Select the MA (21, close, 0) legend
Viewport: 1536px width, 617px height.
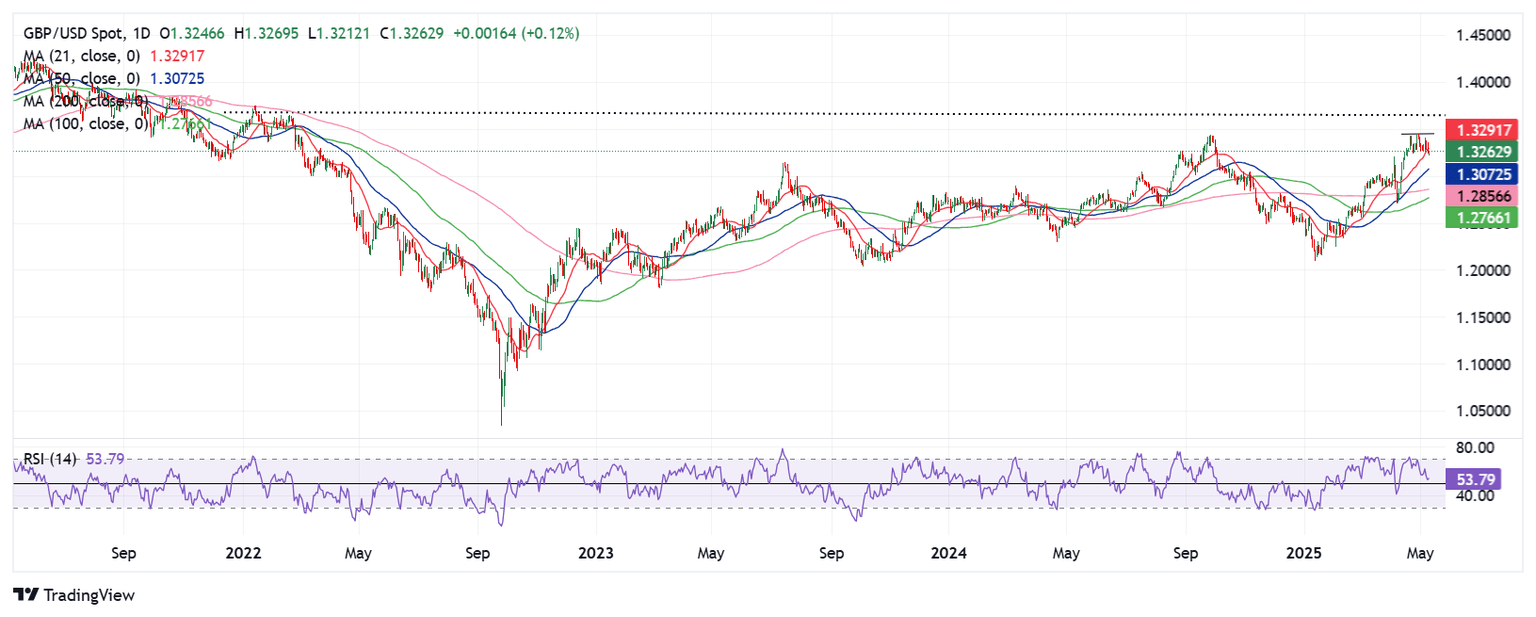coord(78,56)
